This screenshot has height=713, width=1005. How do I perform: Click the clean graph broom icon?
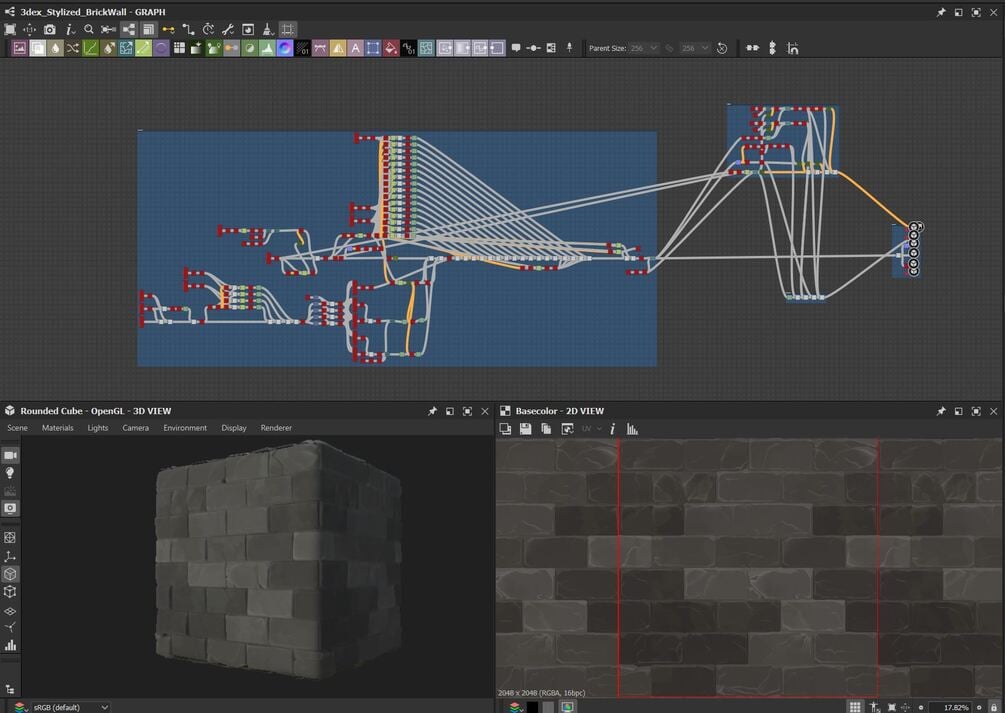point(268,29)
